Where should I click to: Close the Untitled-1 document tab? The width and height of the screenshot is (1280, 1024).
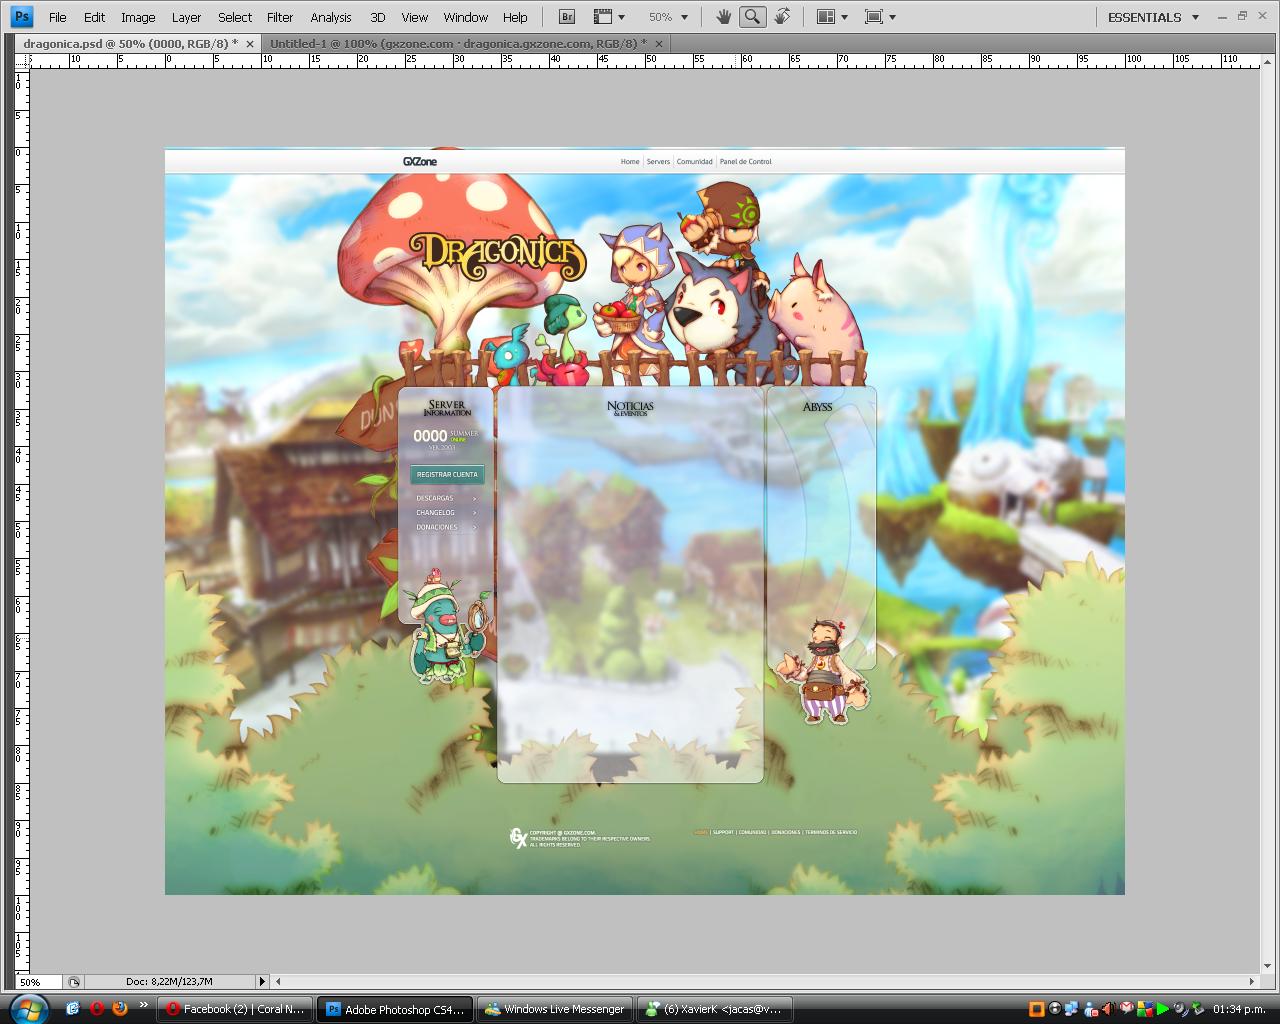click(659, 44)
